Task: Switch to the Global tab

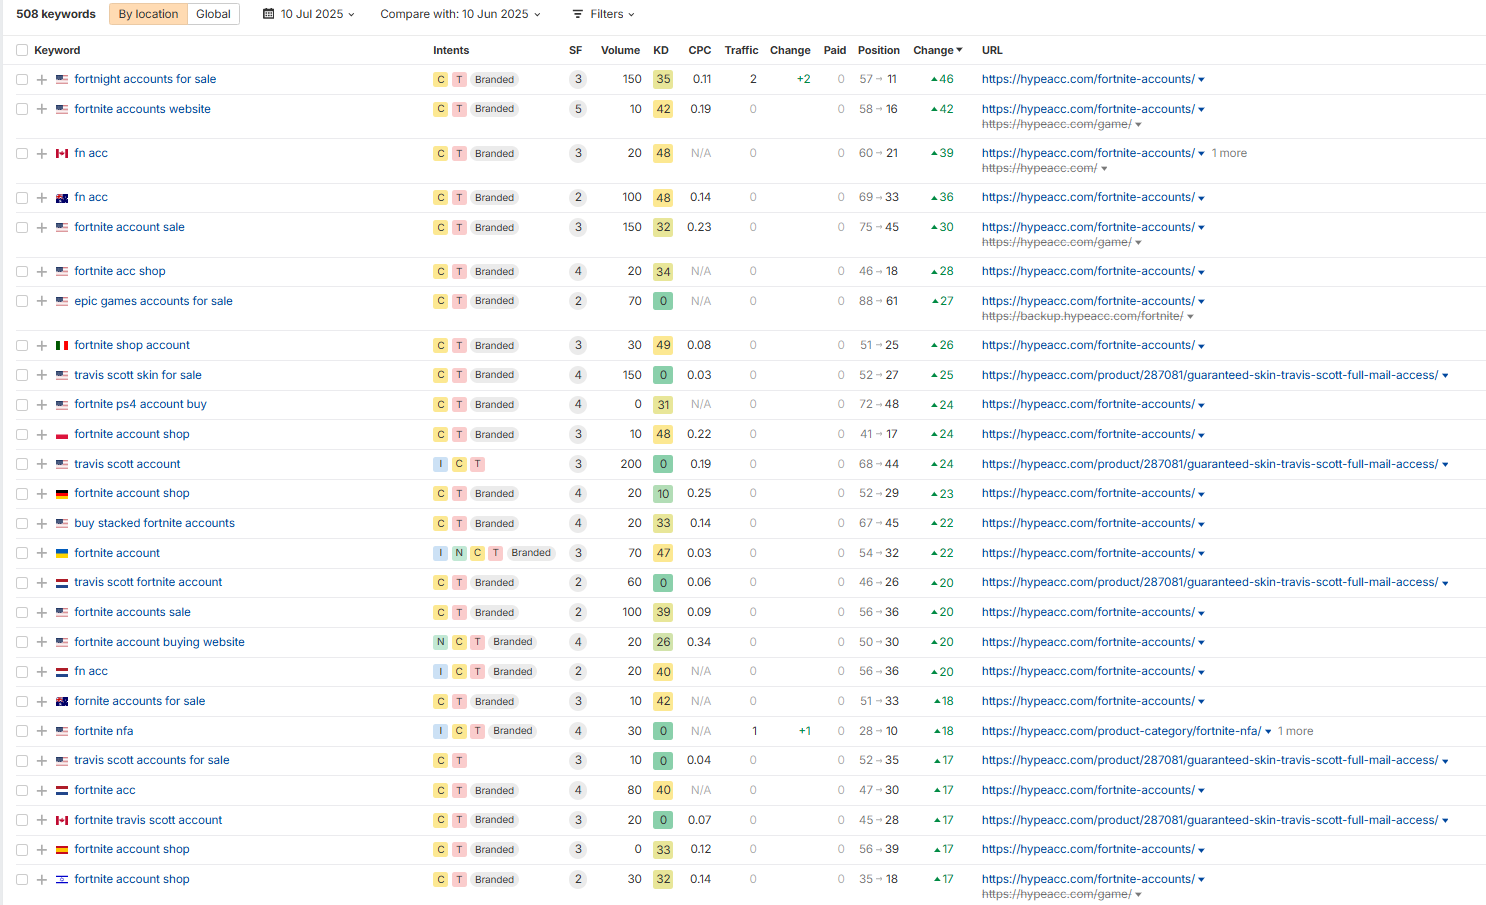Action: [x=213, y=14]
